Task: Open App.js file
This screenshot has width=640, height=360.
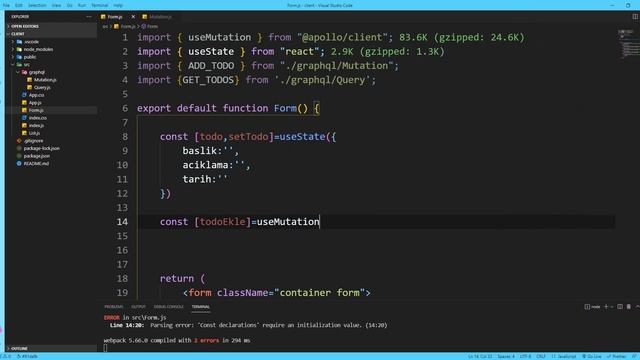Action: [x=35, y=103]
